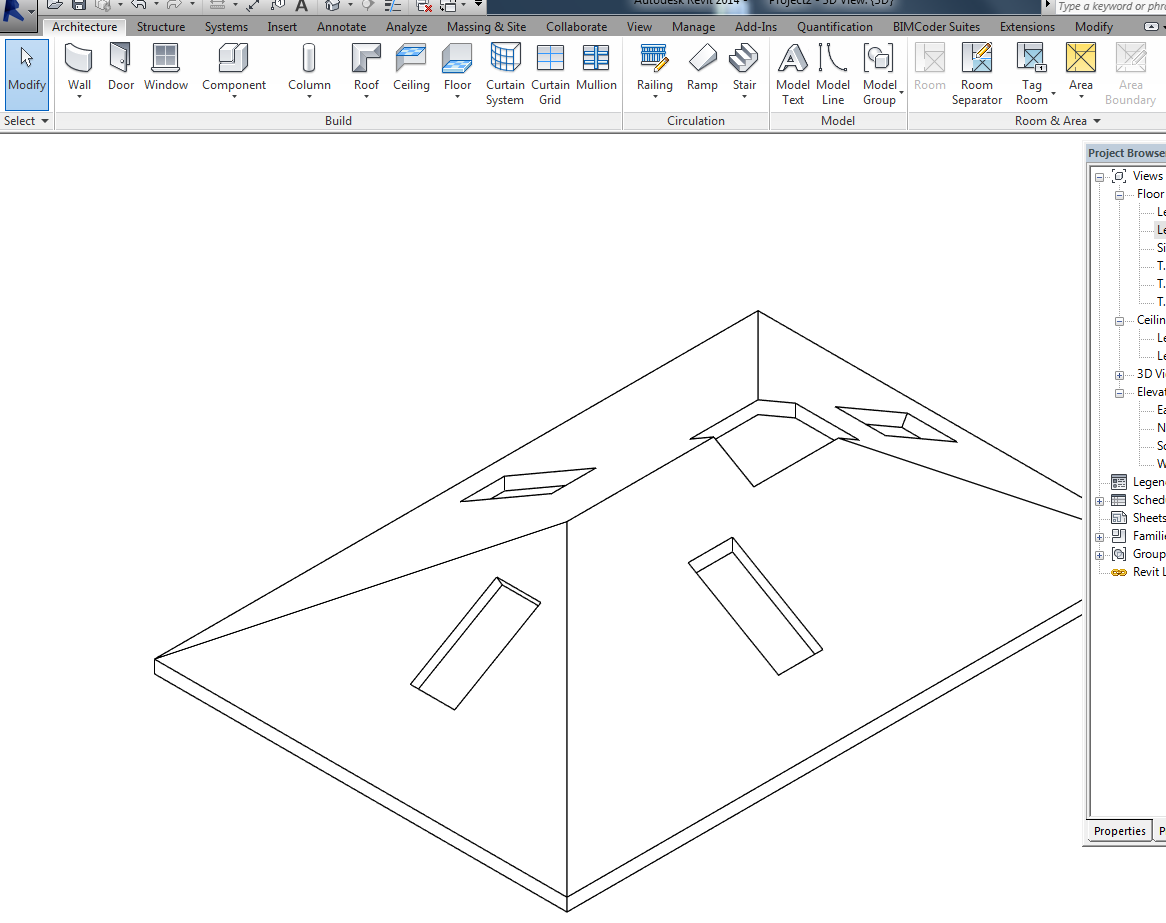The image size is (1166, 923).
Task: Click the Thin Lines icon in quick access toolbar
Action: click(393, 6)
